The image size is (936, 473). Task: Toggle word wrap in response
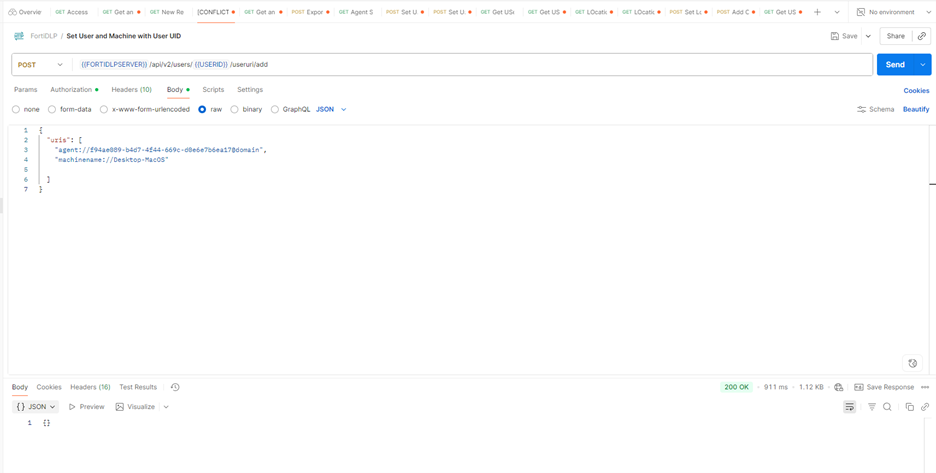point(849,407)
